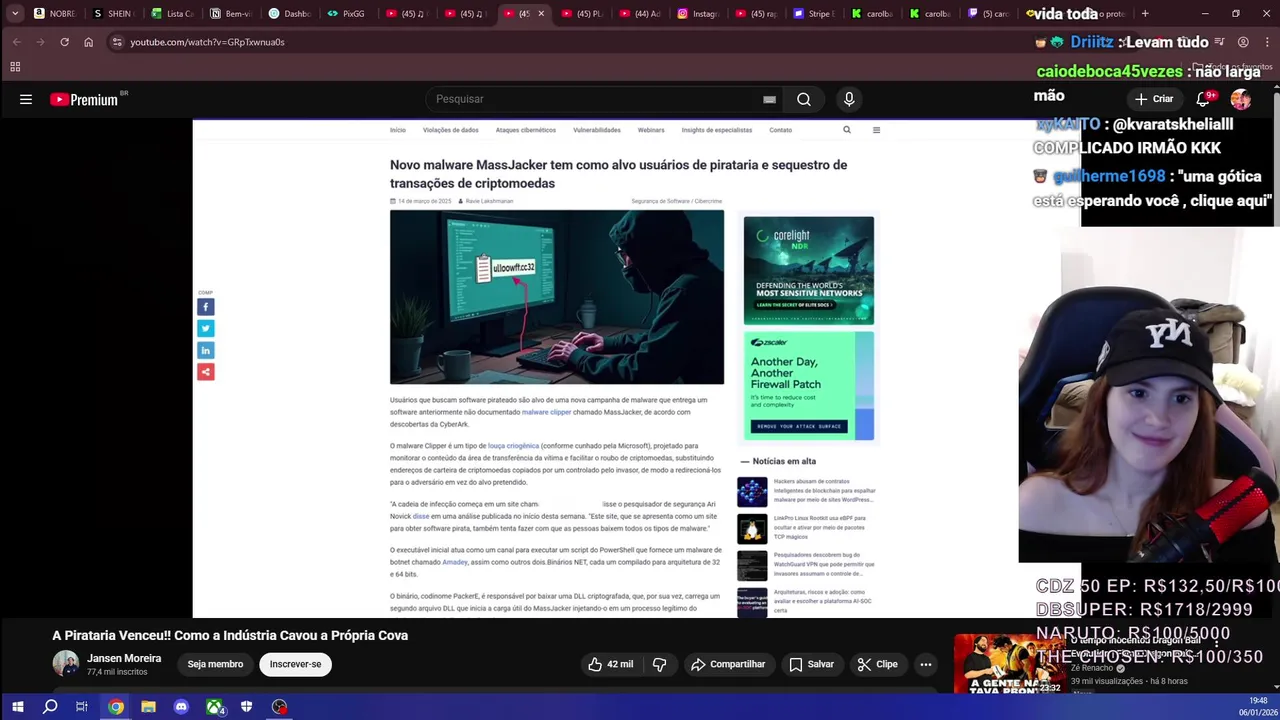Screen dimensions: 1280x720
Task: Open Jansen Moreira channel avatar
Action: (x=66, y=664)
